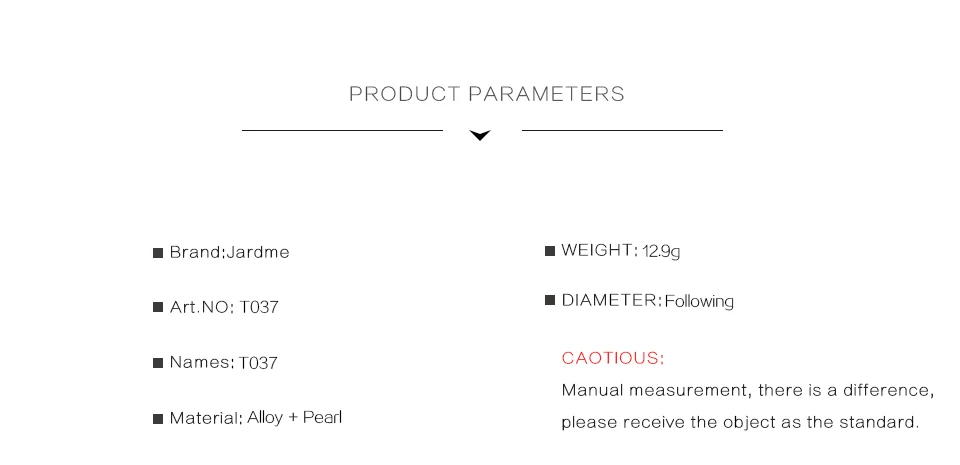960x465 pixels.
Task: Click the Brand:Jardme text
Action: tap(229, 252)
